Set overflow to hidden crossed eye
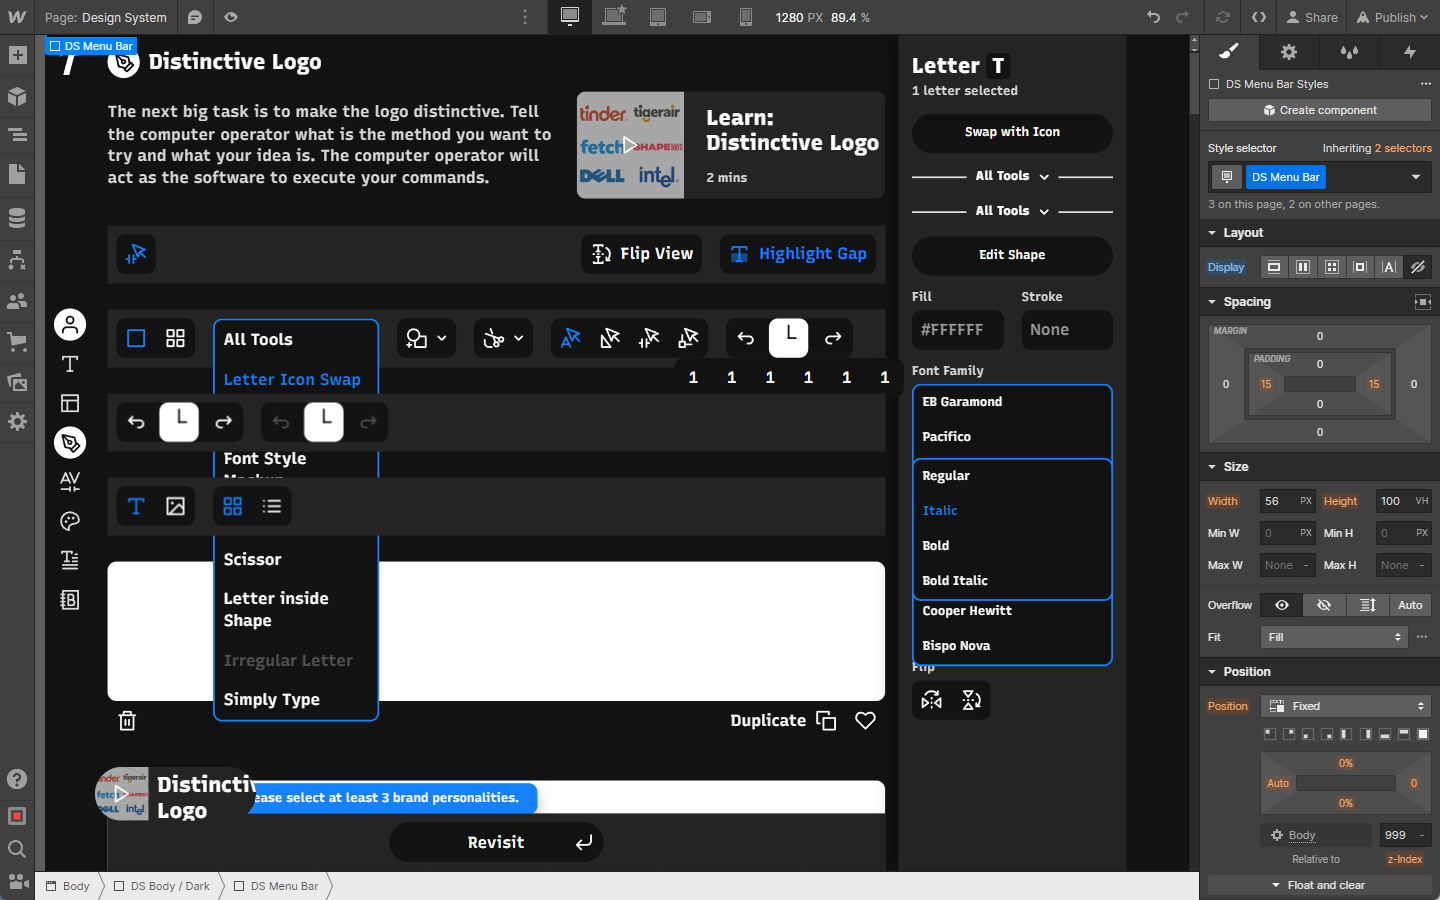Viewport: 1440px width, 900px height. pos(1324,605)
